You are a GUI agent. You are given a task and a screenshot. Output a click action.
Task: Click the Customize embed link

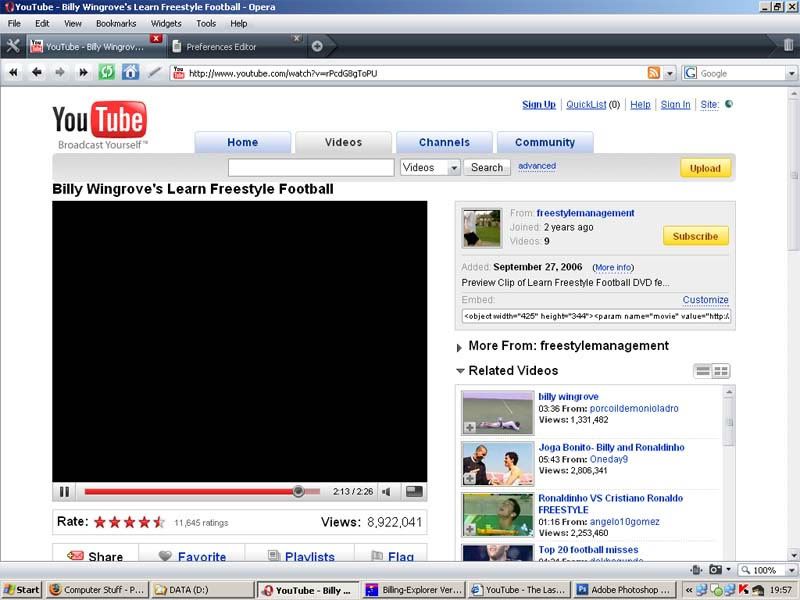tap(706, 299)
